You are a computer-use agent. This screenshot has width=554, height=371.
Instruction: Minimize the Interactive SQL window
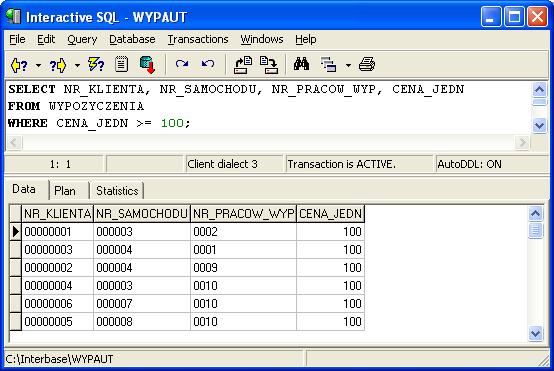[490, 17]
